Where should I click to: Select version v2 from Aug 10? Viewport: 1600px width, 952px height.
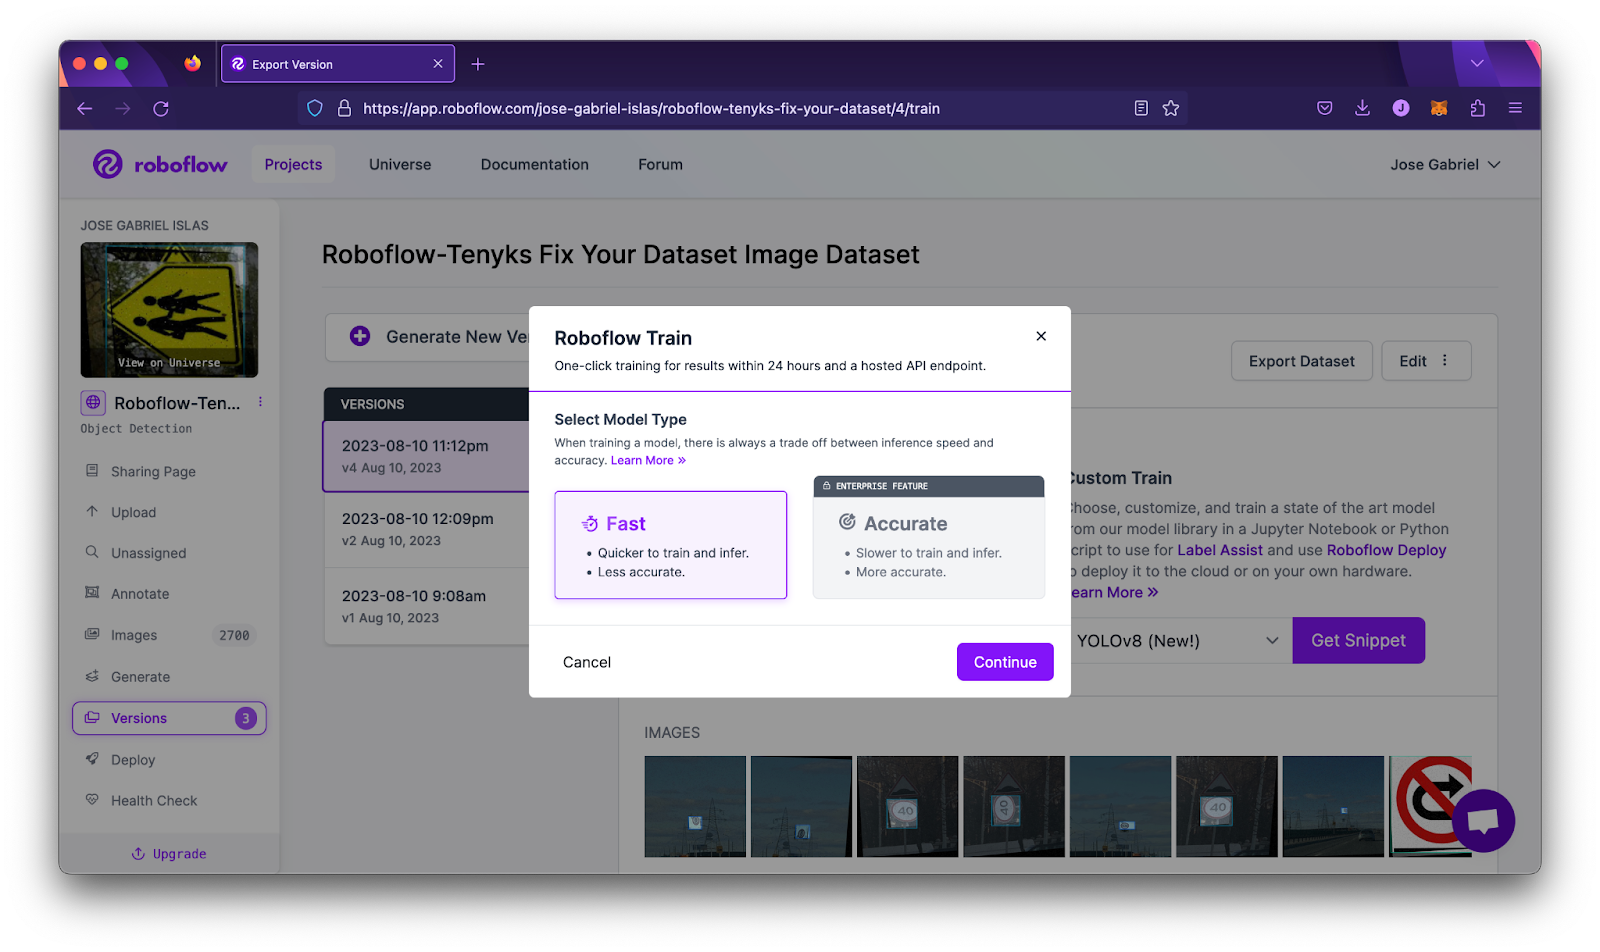click(418, 529)
